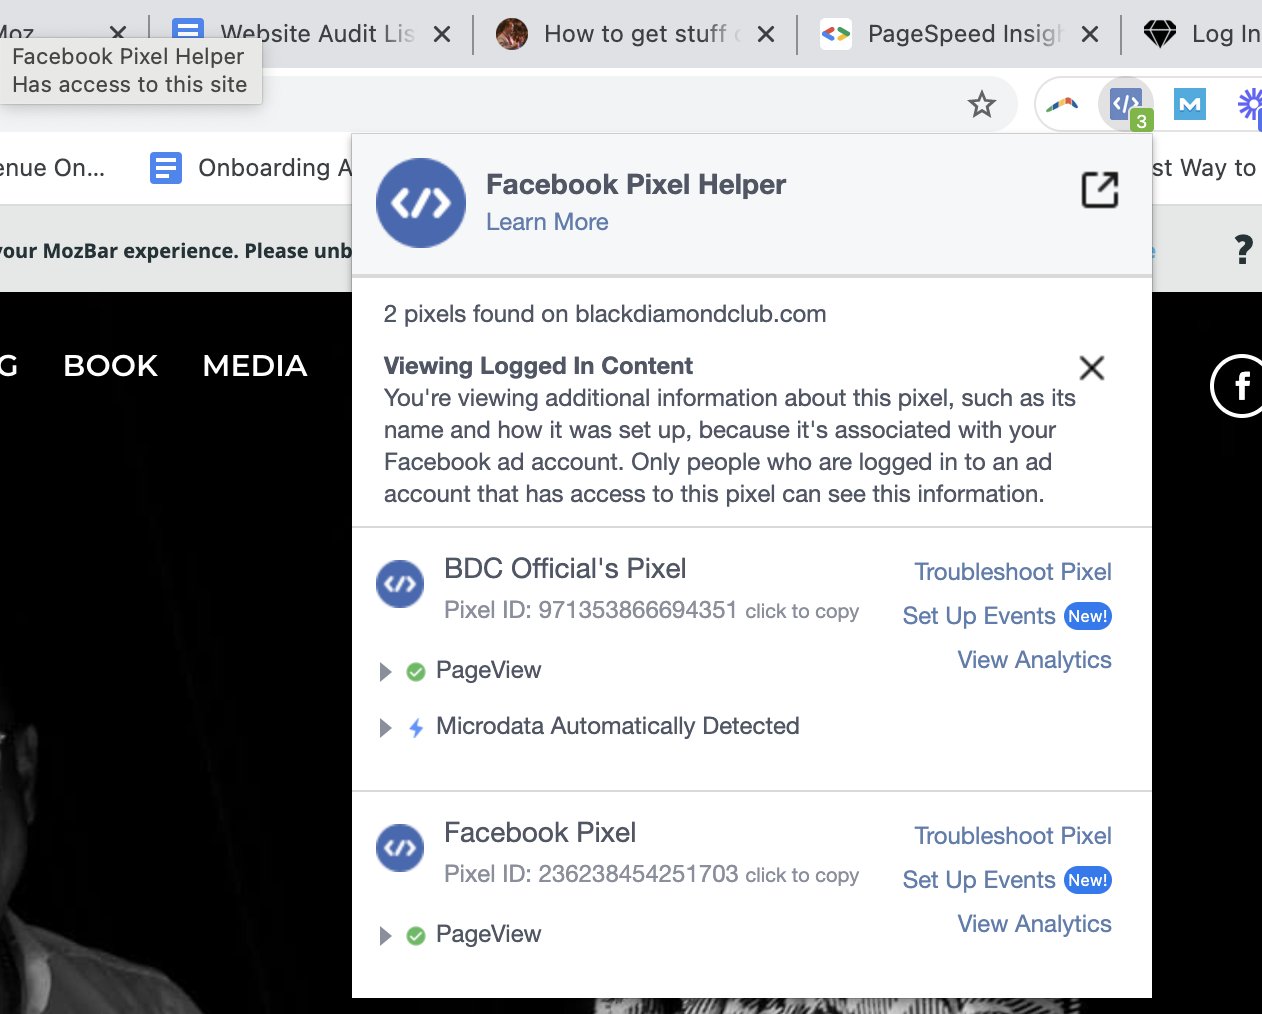The image size is (1262, 1014).
Task: Switch to the PageSpeed Insights tab
Action: pyautogui.click(x=958, y=34)
